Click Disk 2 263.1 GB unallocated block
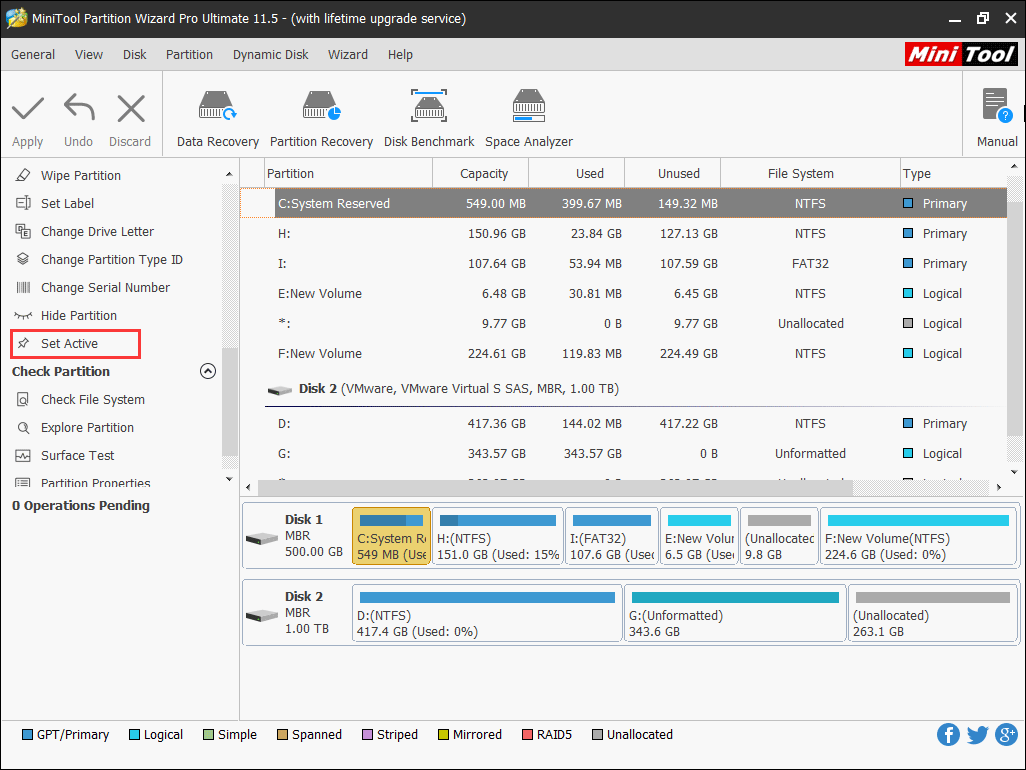The image size is (1026, 770). coord(933,613)
